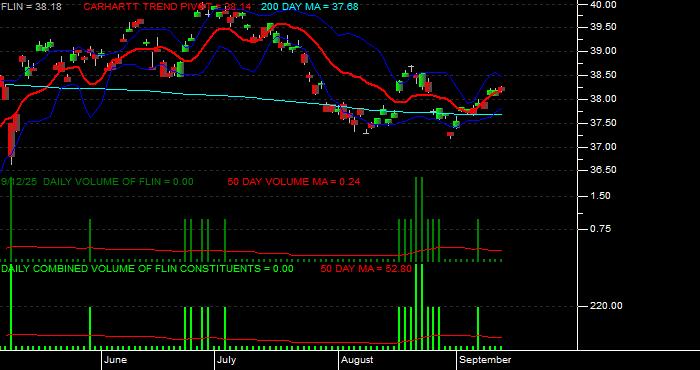
Task: Click the 37.00 price axis value
Action: 604,147
